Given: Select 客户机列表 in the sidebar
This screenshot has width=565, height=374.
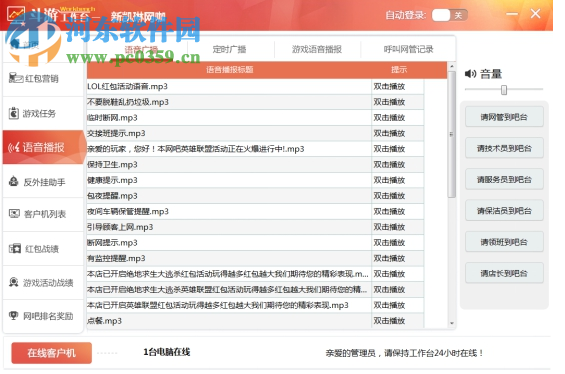Looking at the screenshot, I should click(43, 214).
